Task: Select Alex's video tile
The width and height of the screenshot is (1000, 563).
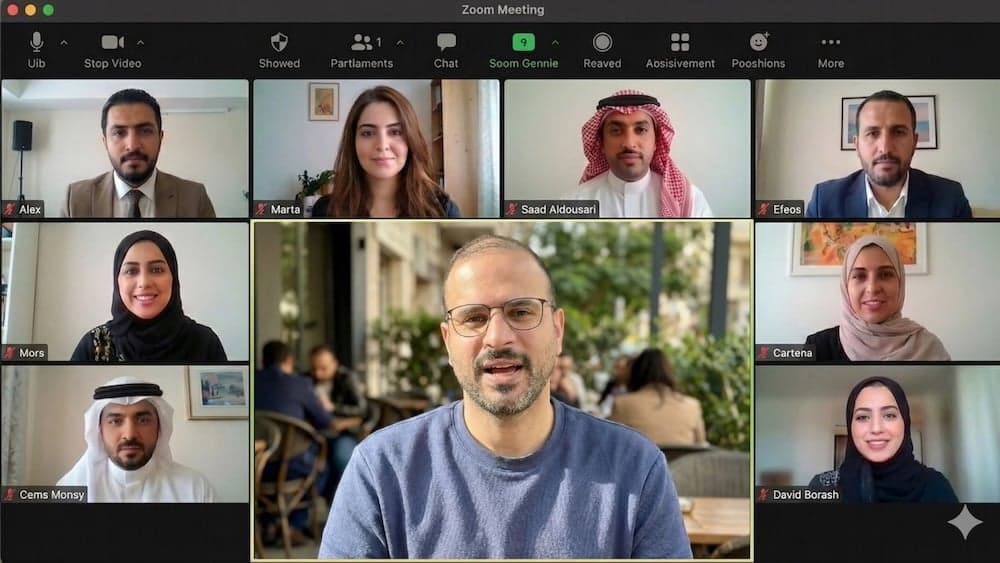Action: click(125, 149)
